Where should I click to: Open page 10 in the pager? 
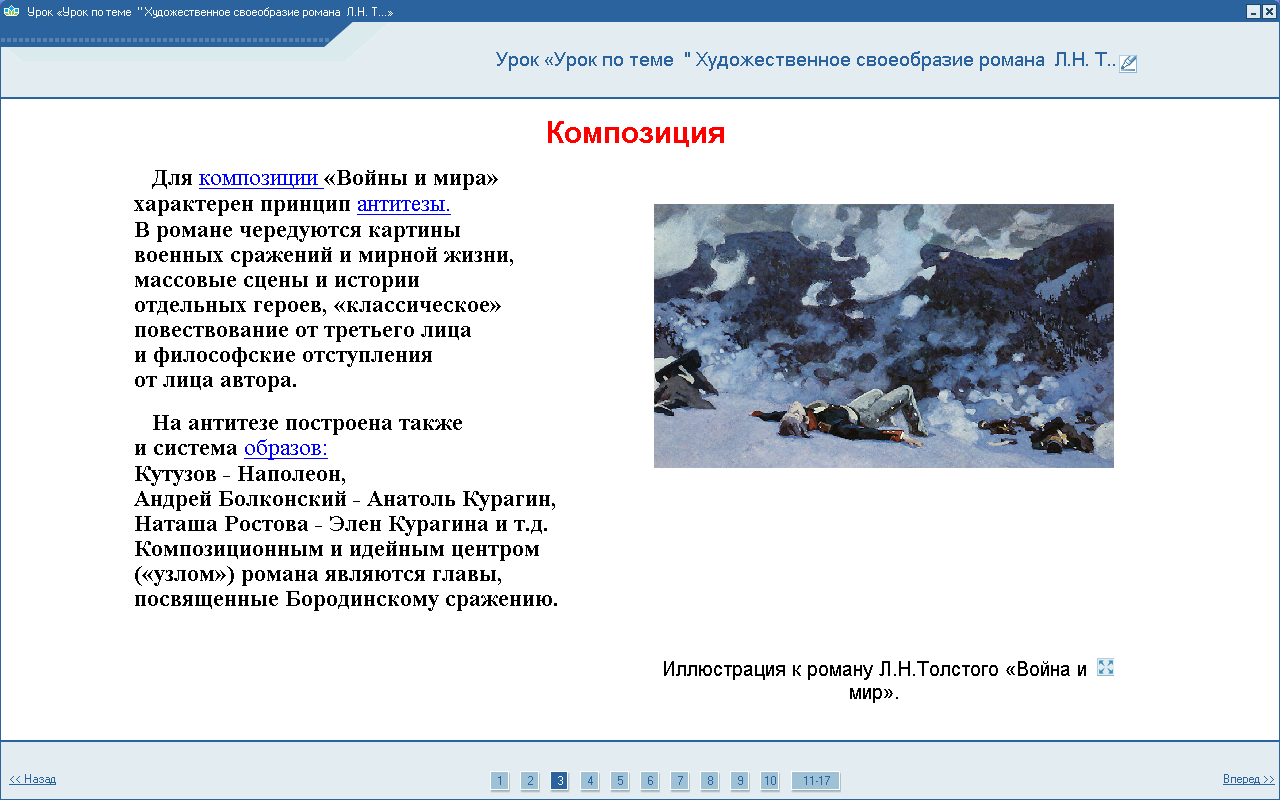click(x=770, y=781)
